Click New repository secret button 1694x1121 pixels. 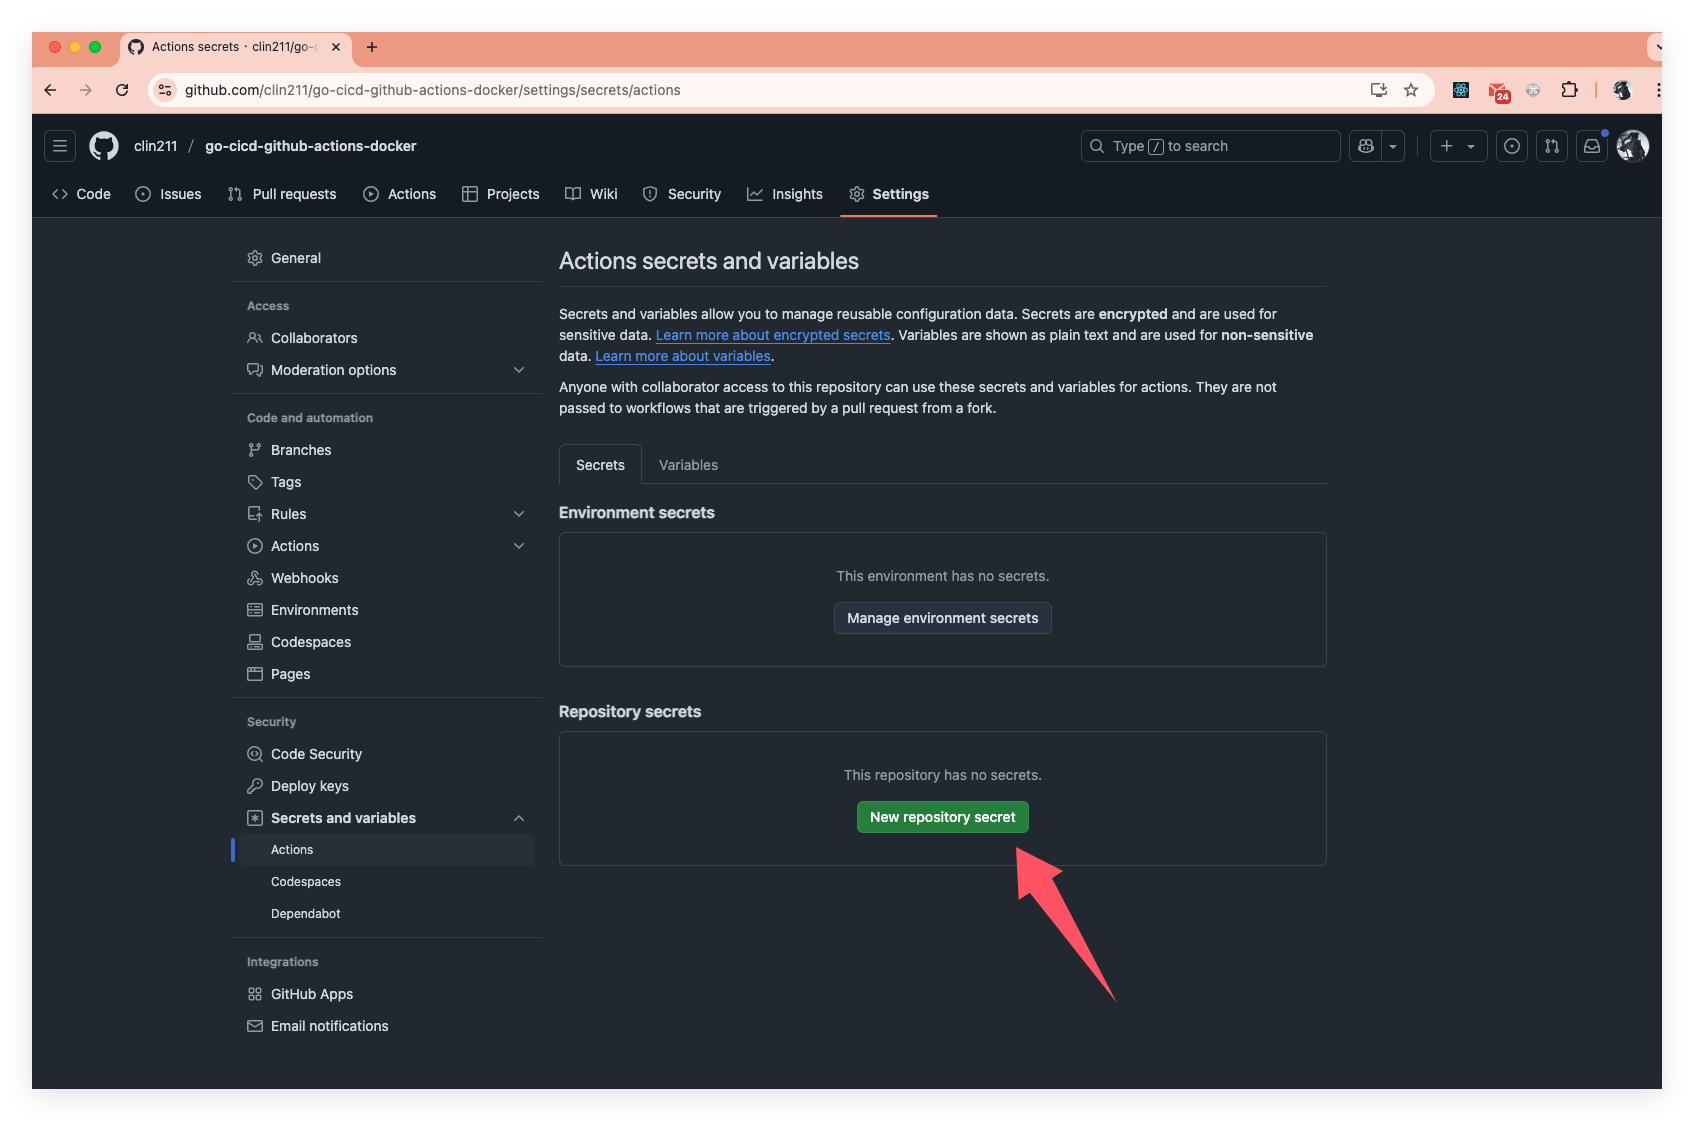[942, 817]
